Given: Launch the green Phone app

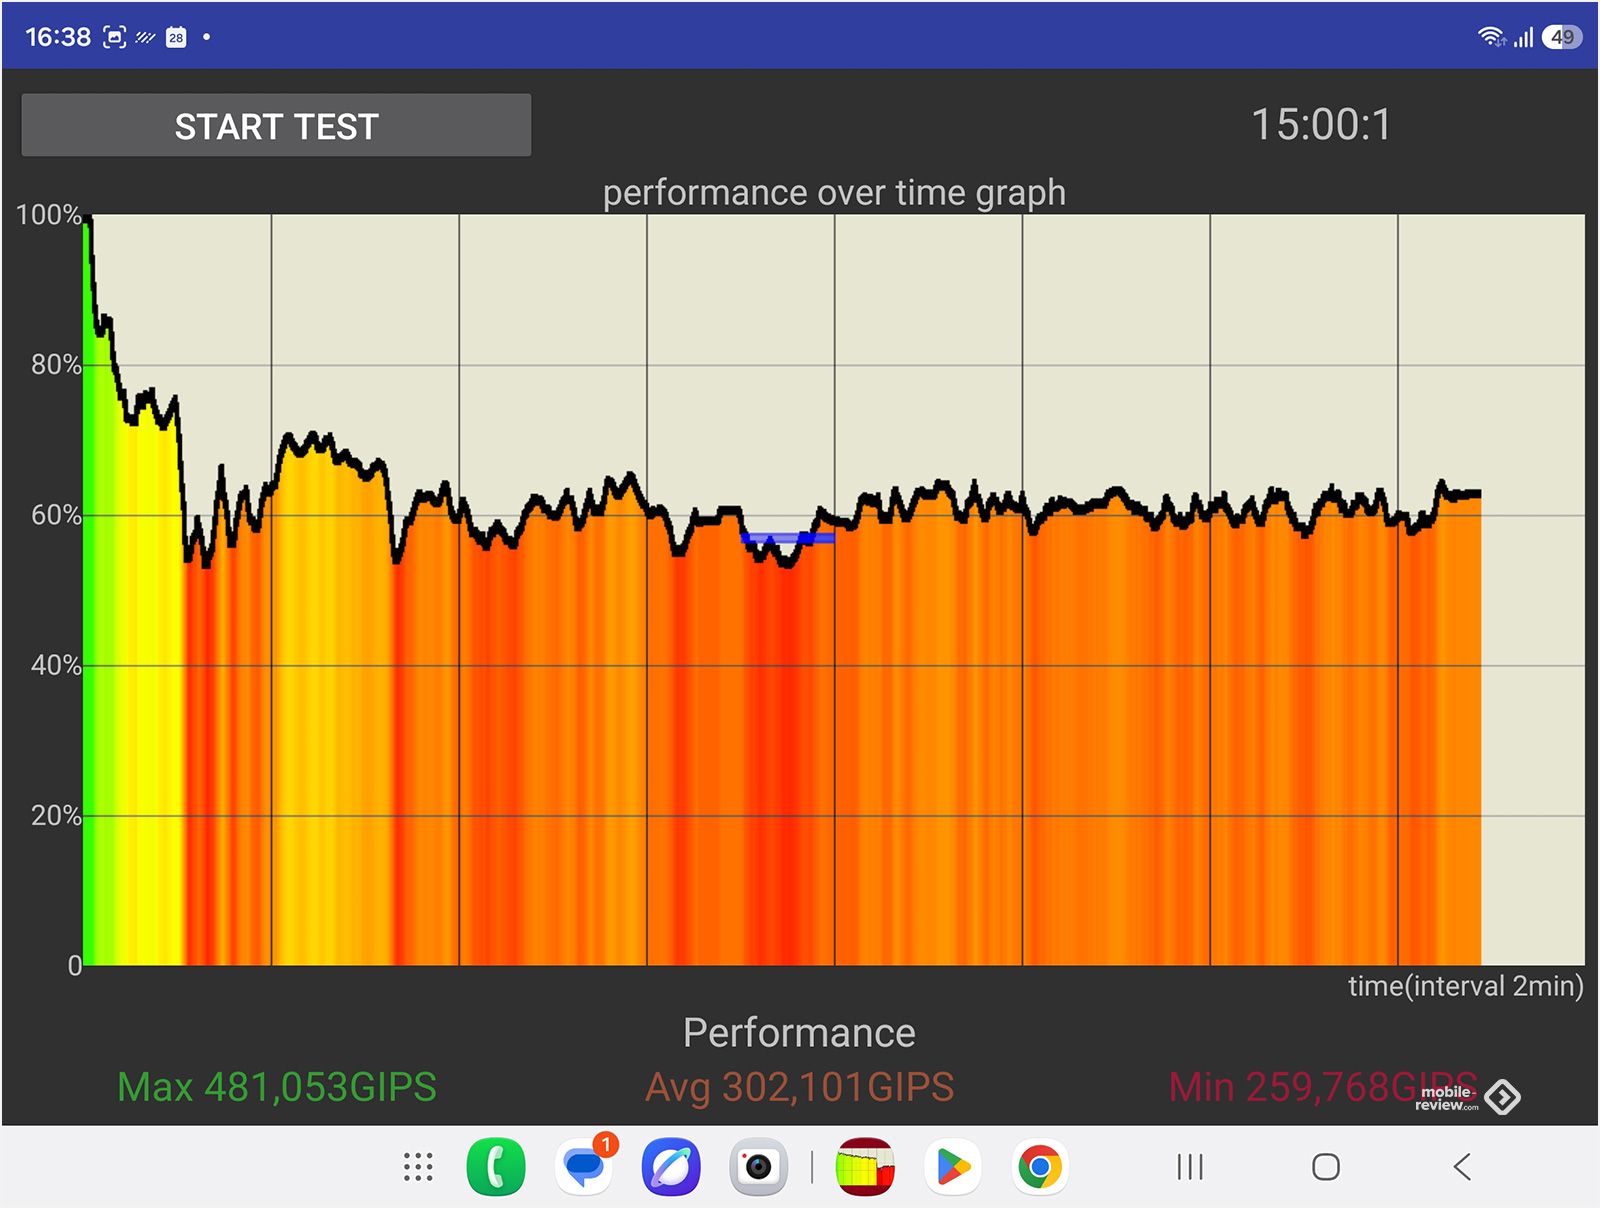Looking at the screenshot, I should click(x=496, y=1167).
